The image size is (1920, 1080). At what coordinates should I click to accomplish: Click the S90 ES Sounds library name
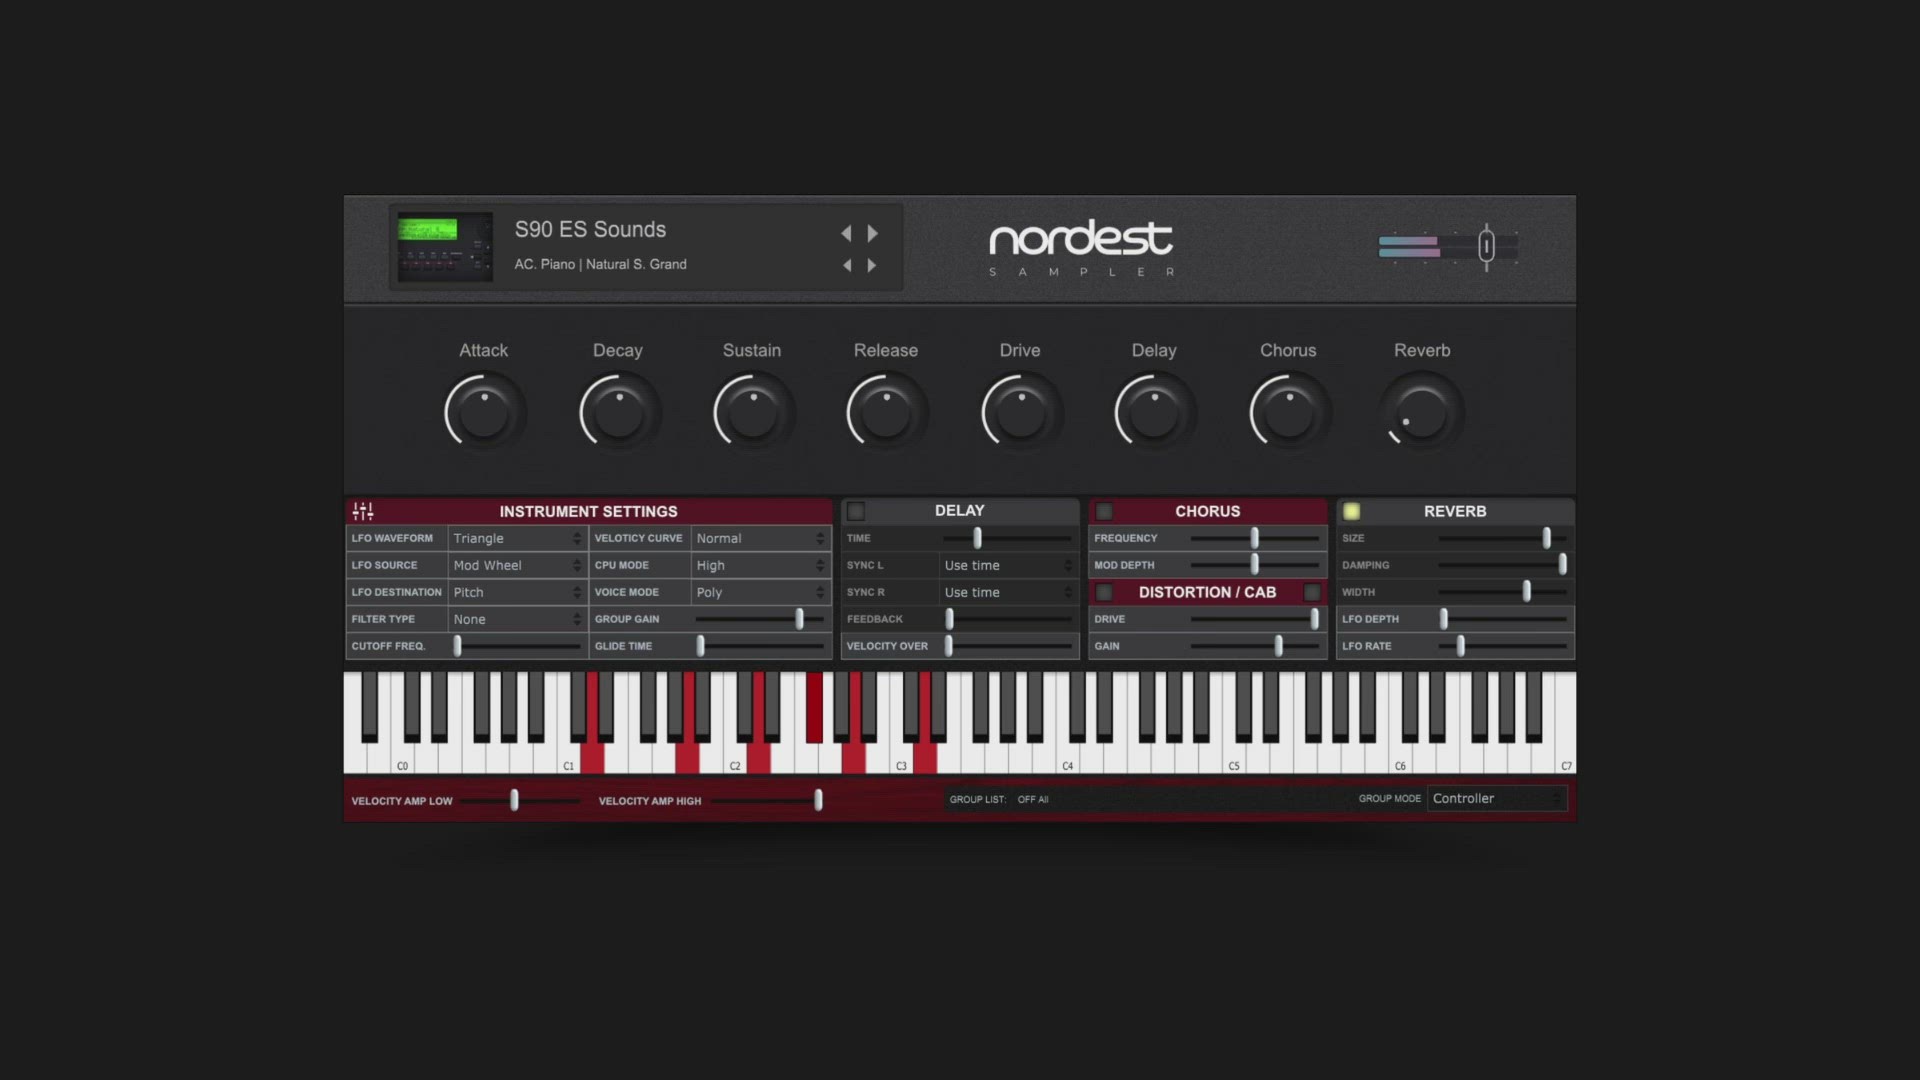tap(590, 229)
